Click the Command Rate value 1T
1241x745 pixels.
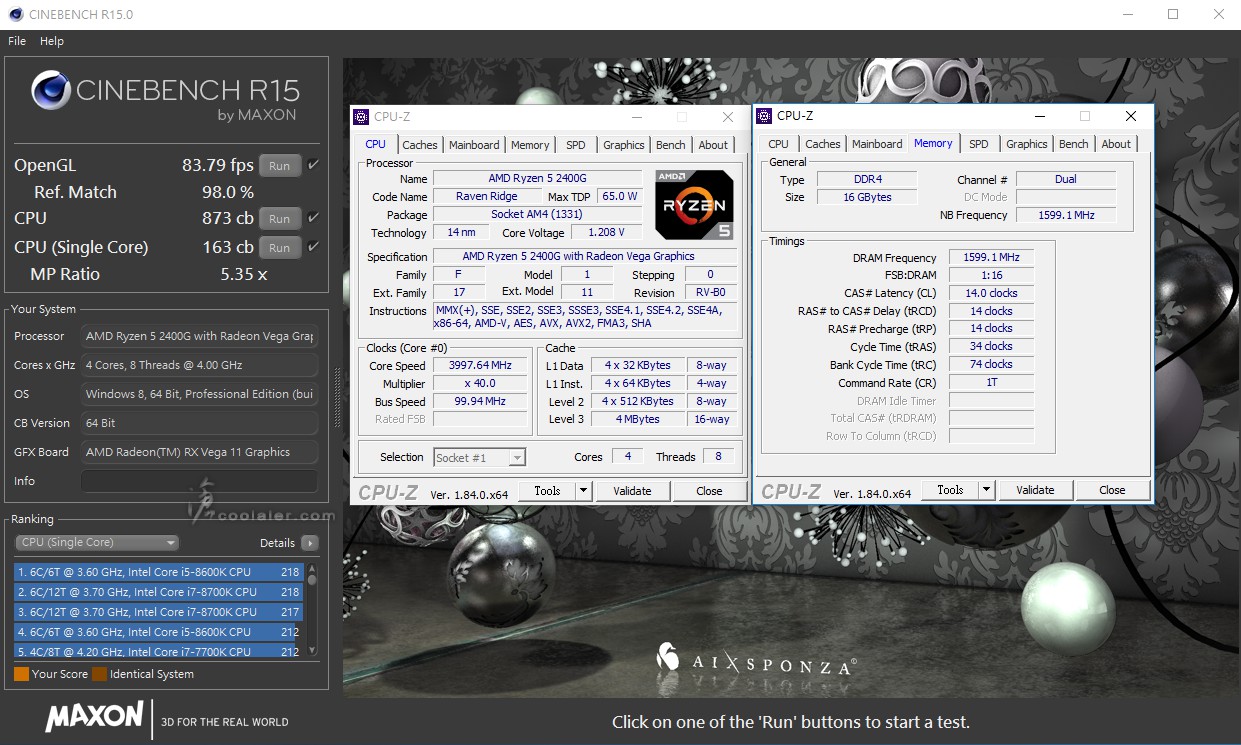pyautogui.click(x=991, y=382)
